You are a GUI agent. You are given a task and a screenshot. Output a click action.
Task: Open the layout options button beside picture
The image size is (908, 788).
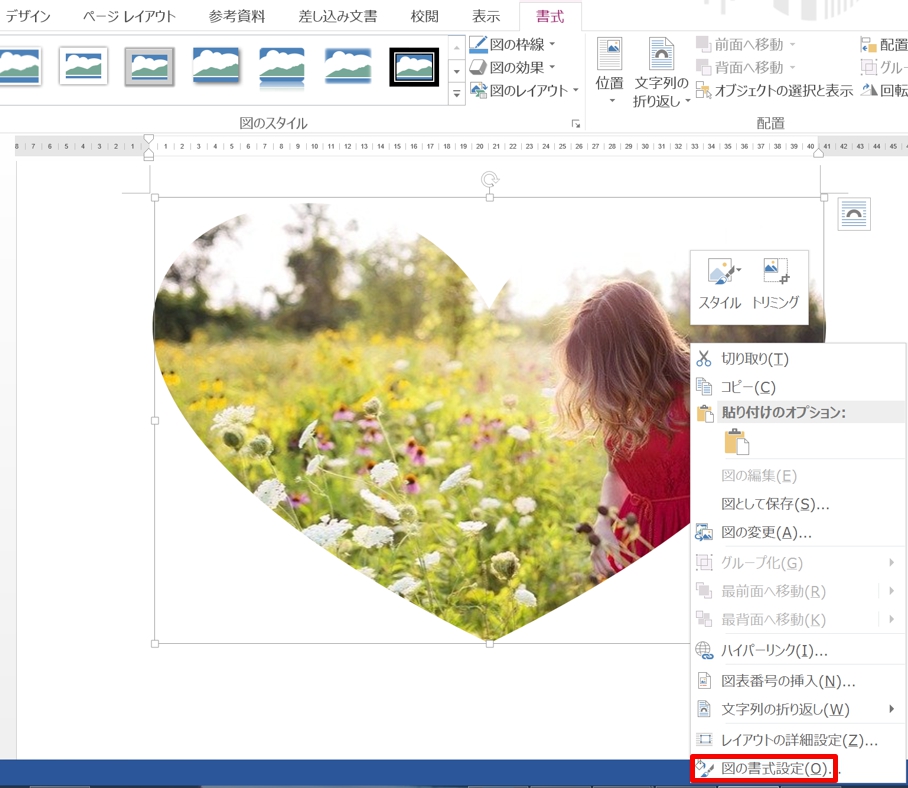854,214
